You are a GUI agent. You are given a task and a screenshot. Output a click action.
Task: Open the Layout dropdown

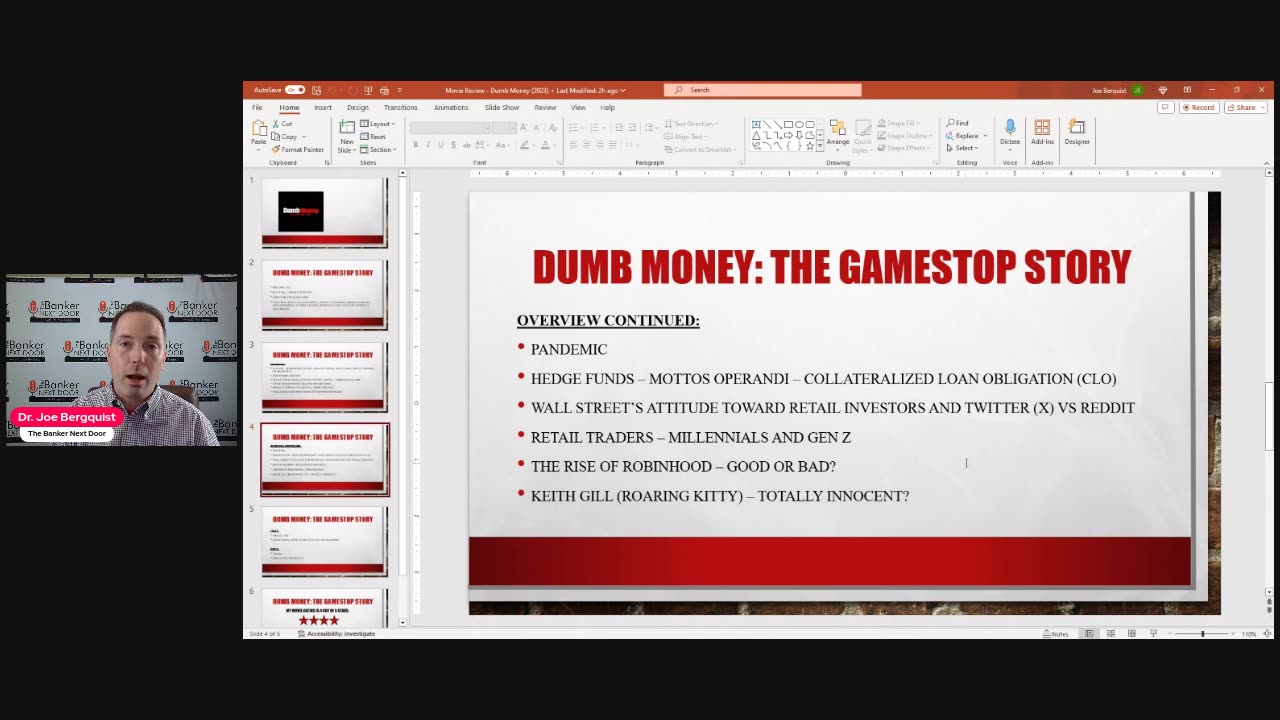click(377, 124)
